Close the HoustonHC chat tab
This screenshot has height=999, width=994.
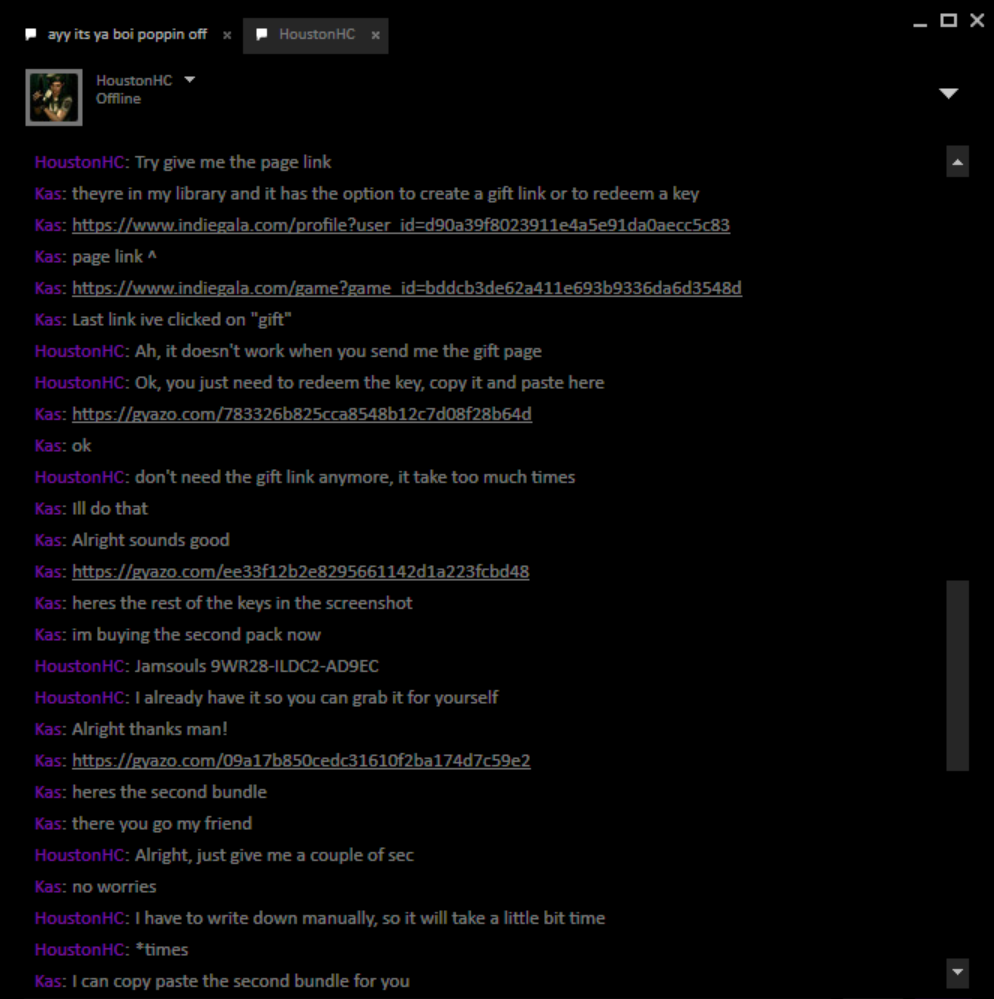tap(375, 35)
